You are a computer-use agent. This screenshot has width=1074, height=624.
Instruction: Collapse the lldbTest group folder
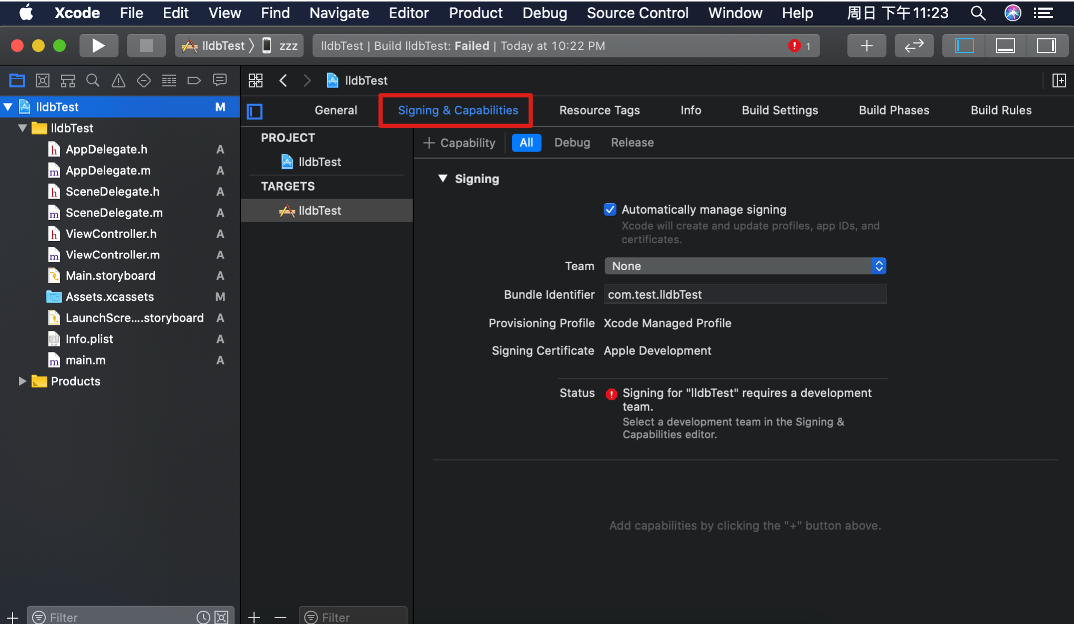click(22, 128)
